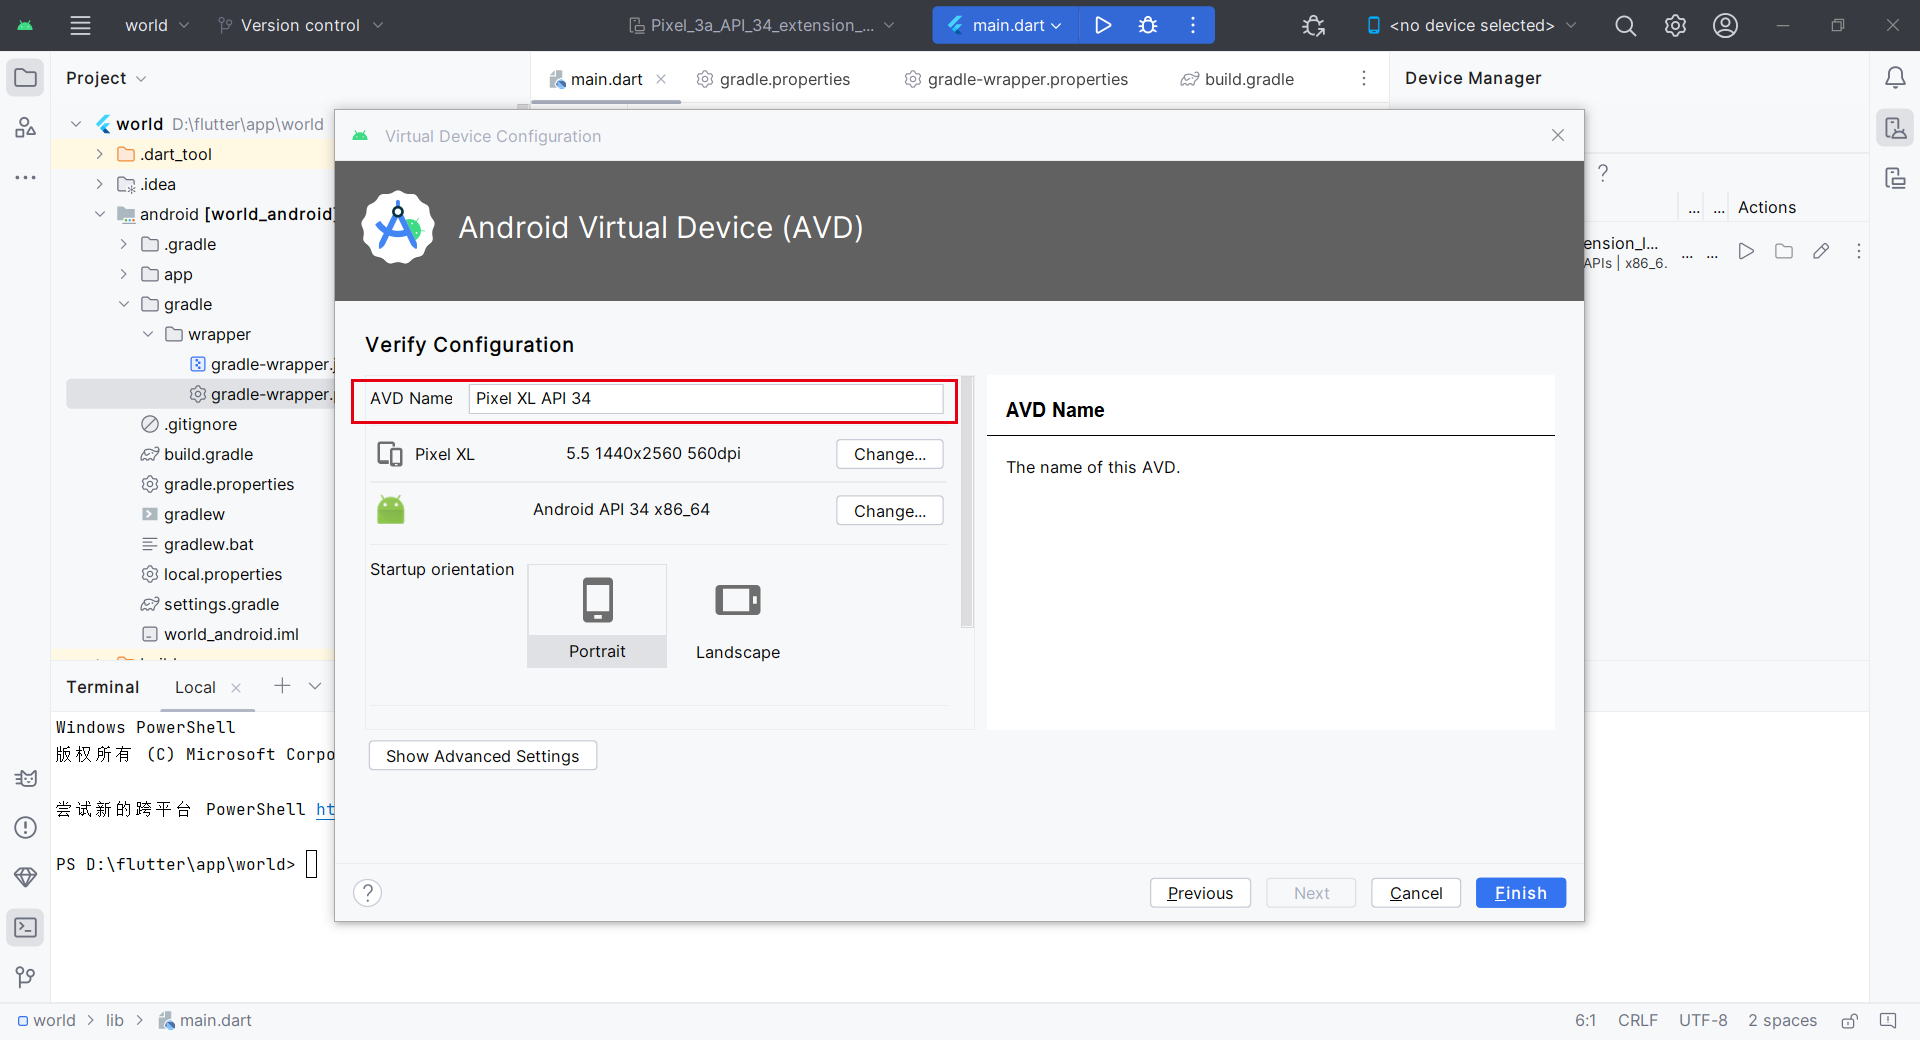This screenshot has height=1040, width=1920.
Task: Click the AVD Name text field
Action: (x=706, y=398)
